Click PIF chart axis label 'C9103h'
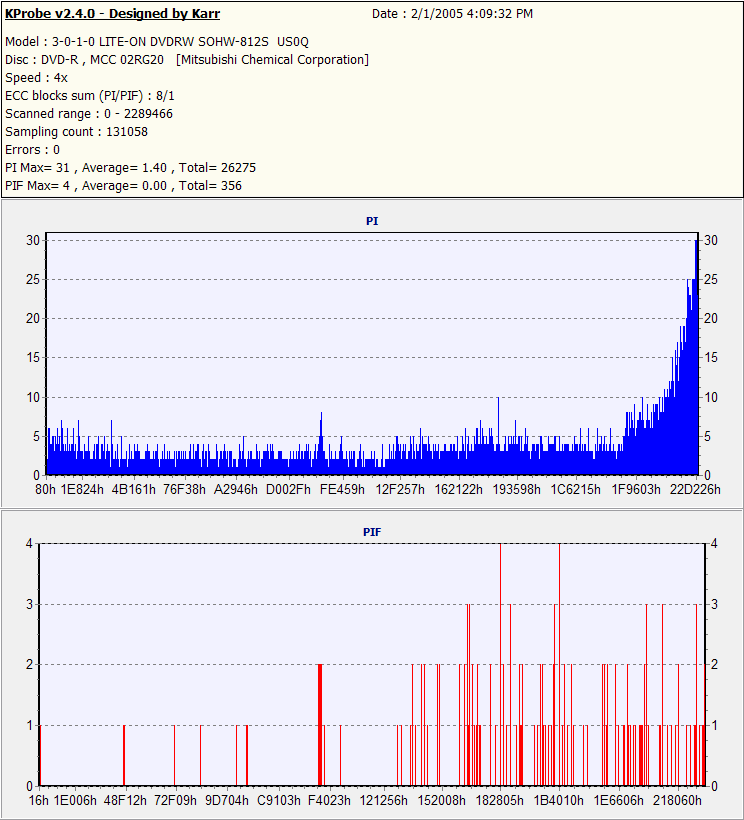The height and width of the screenshot is (820, 744). tap(279, 801)
